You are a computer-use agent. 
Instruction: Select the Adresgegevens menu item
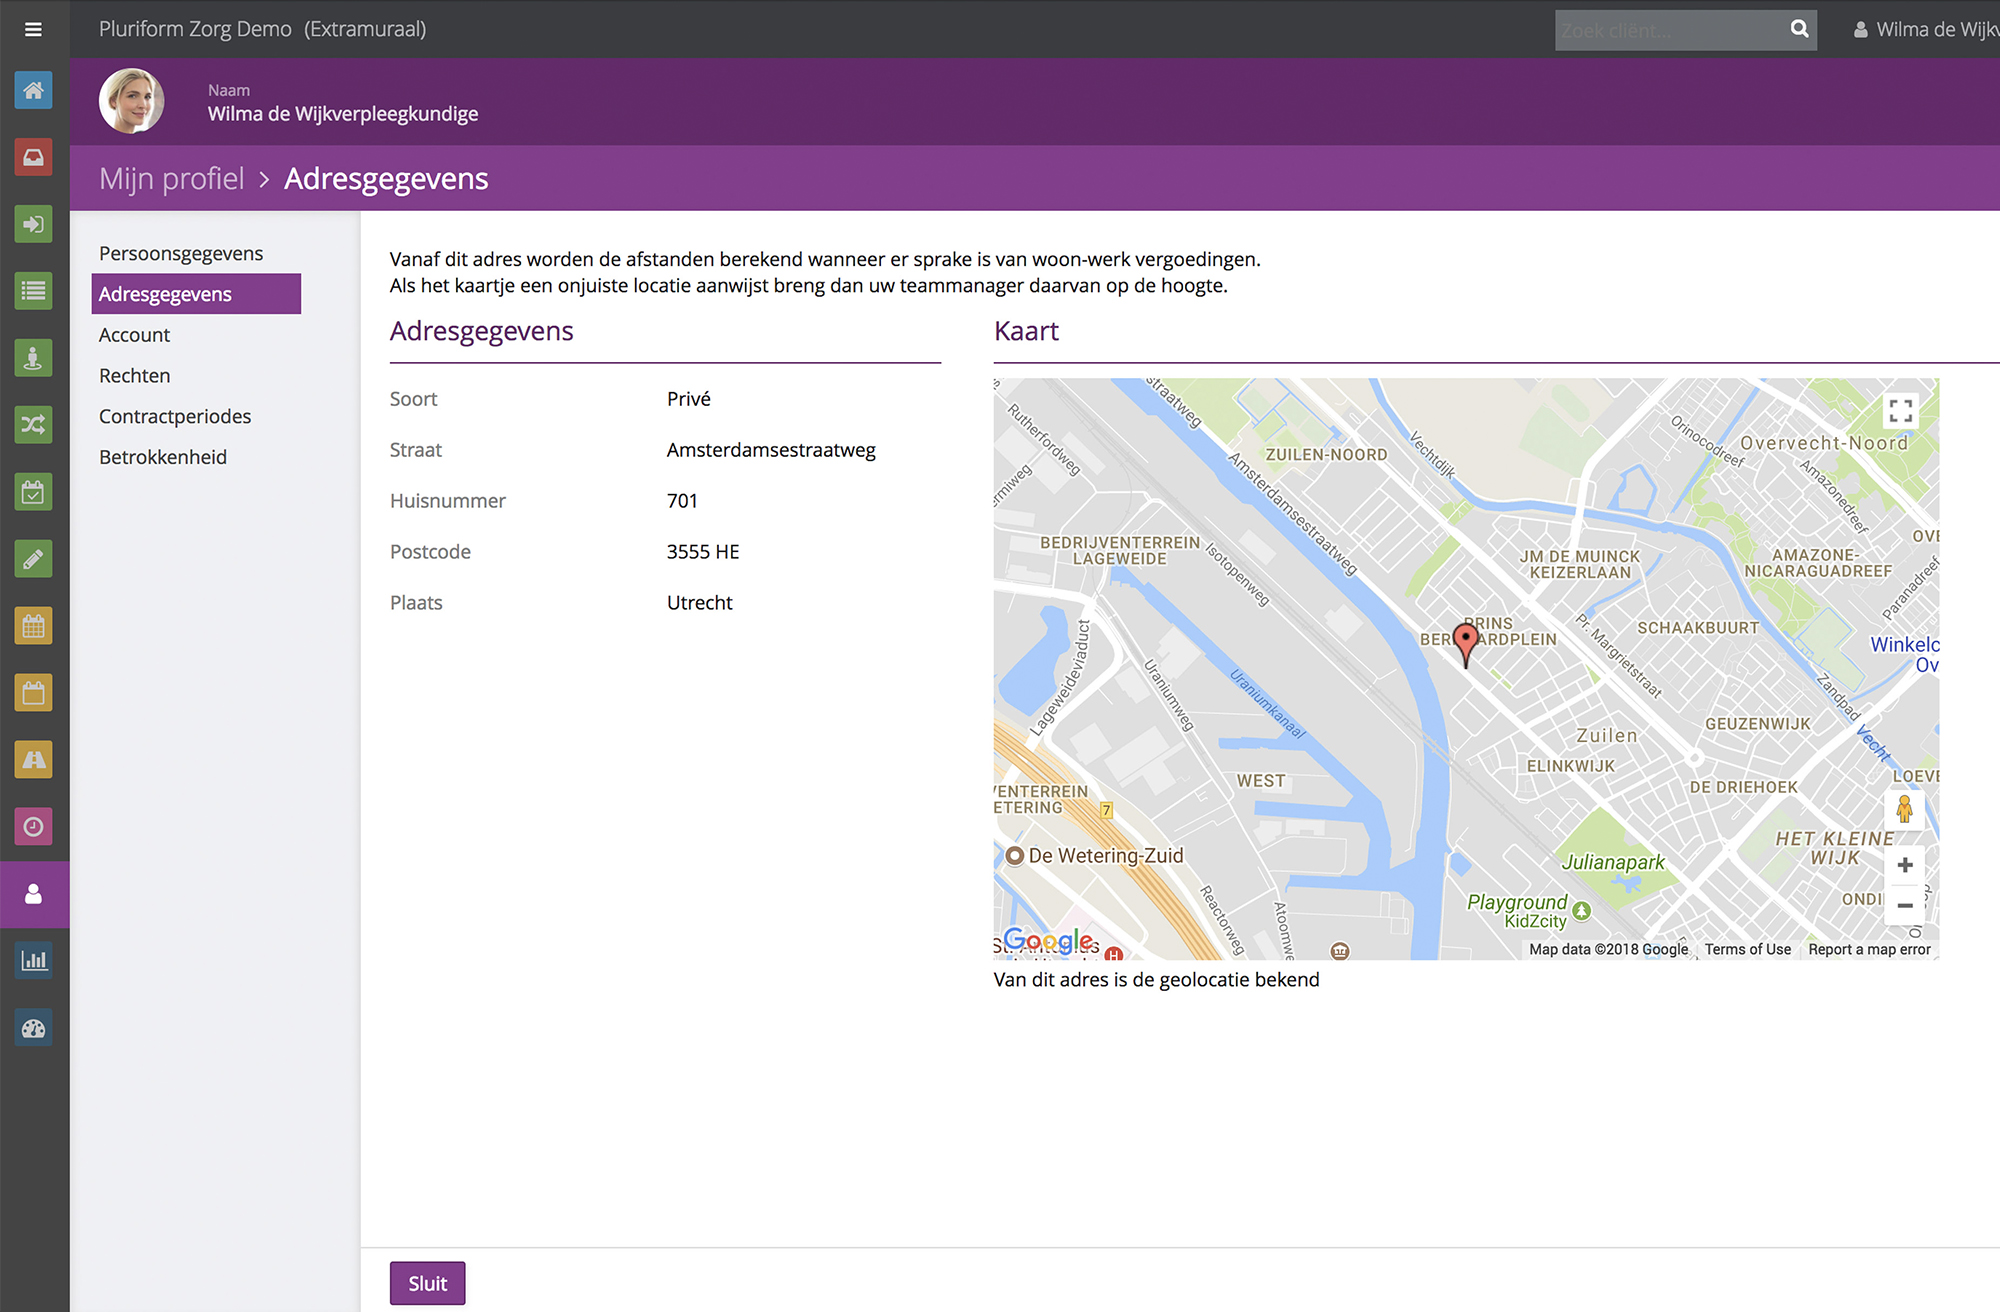tap(196, 294)
